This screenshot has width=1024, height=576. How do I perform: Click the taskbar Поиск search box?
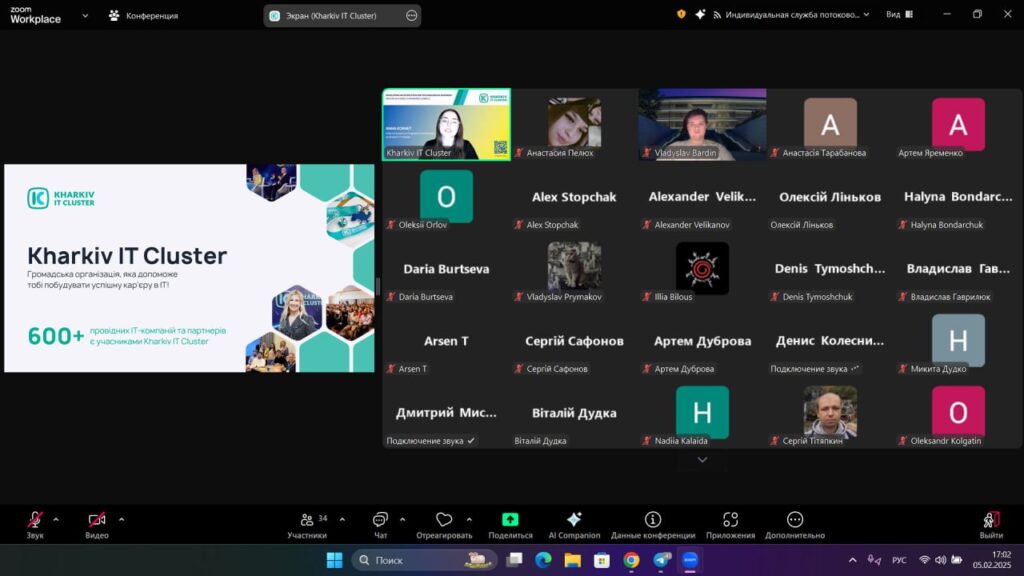424,560
